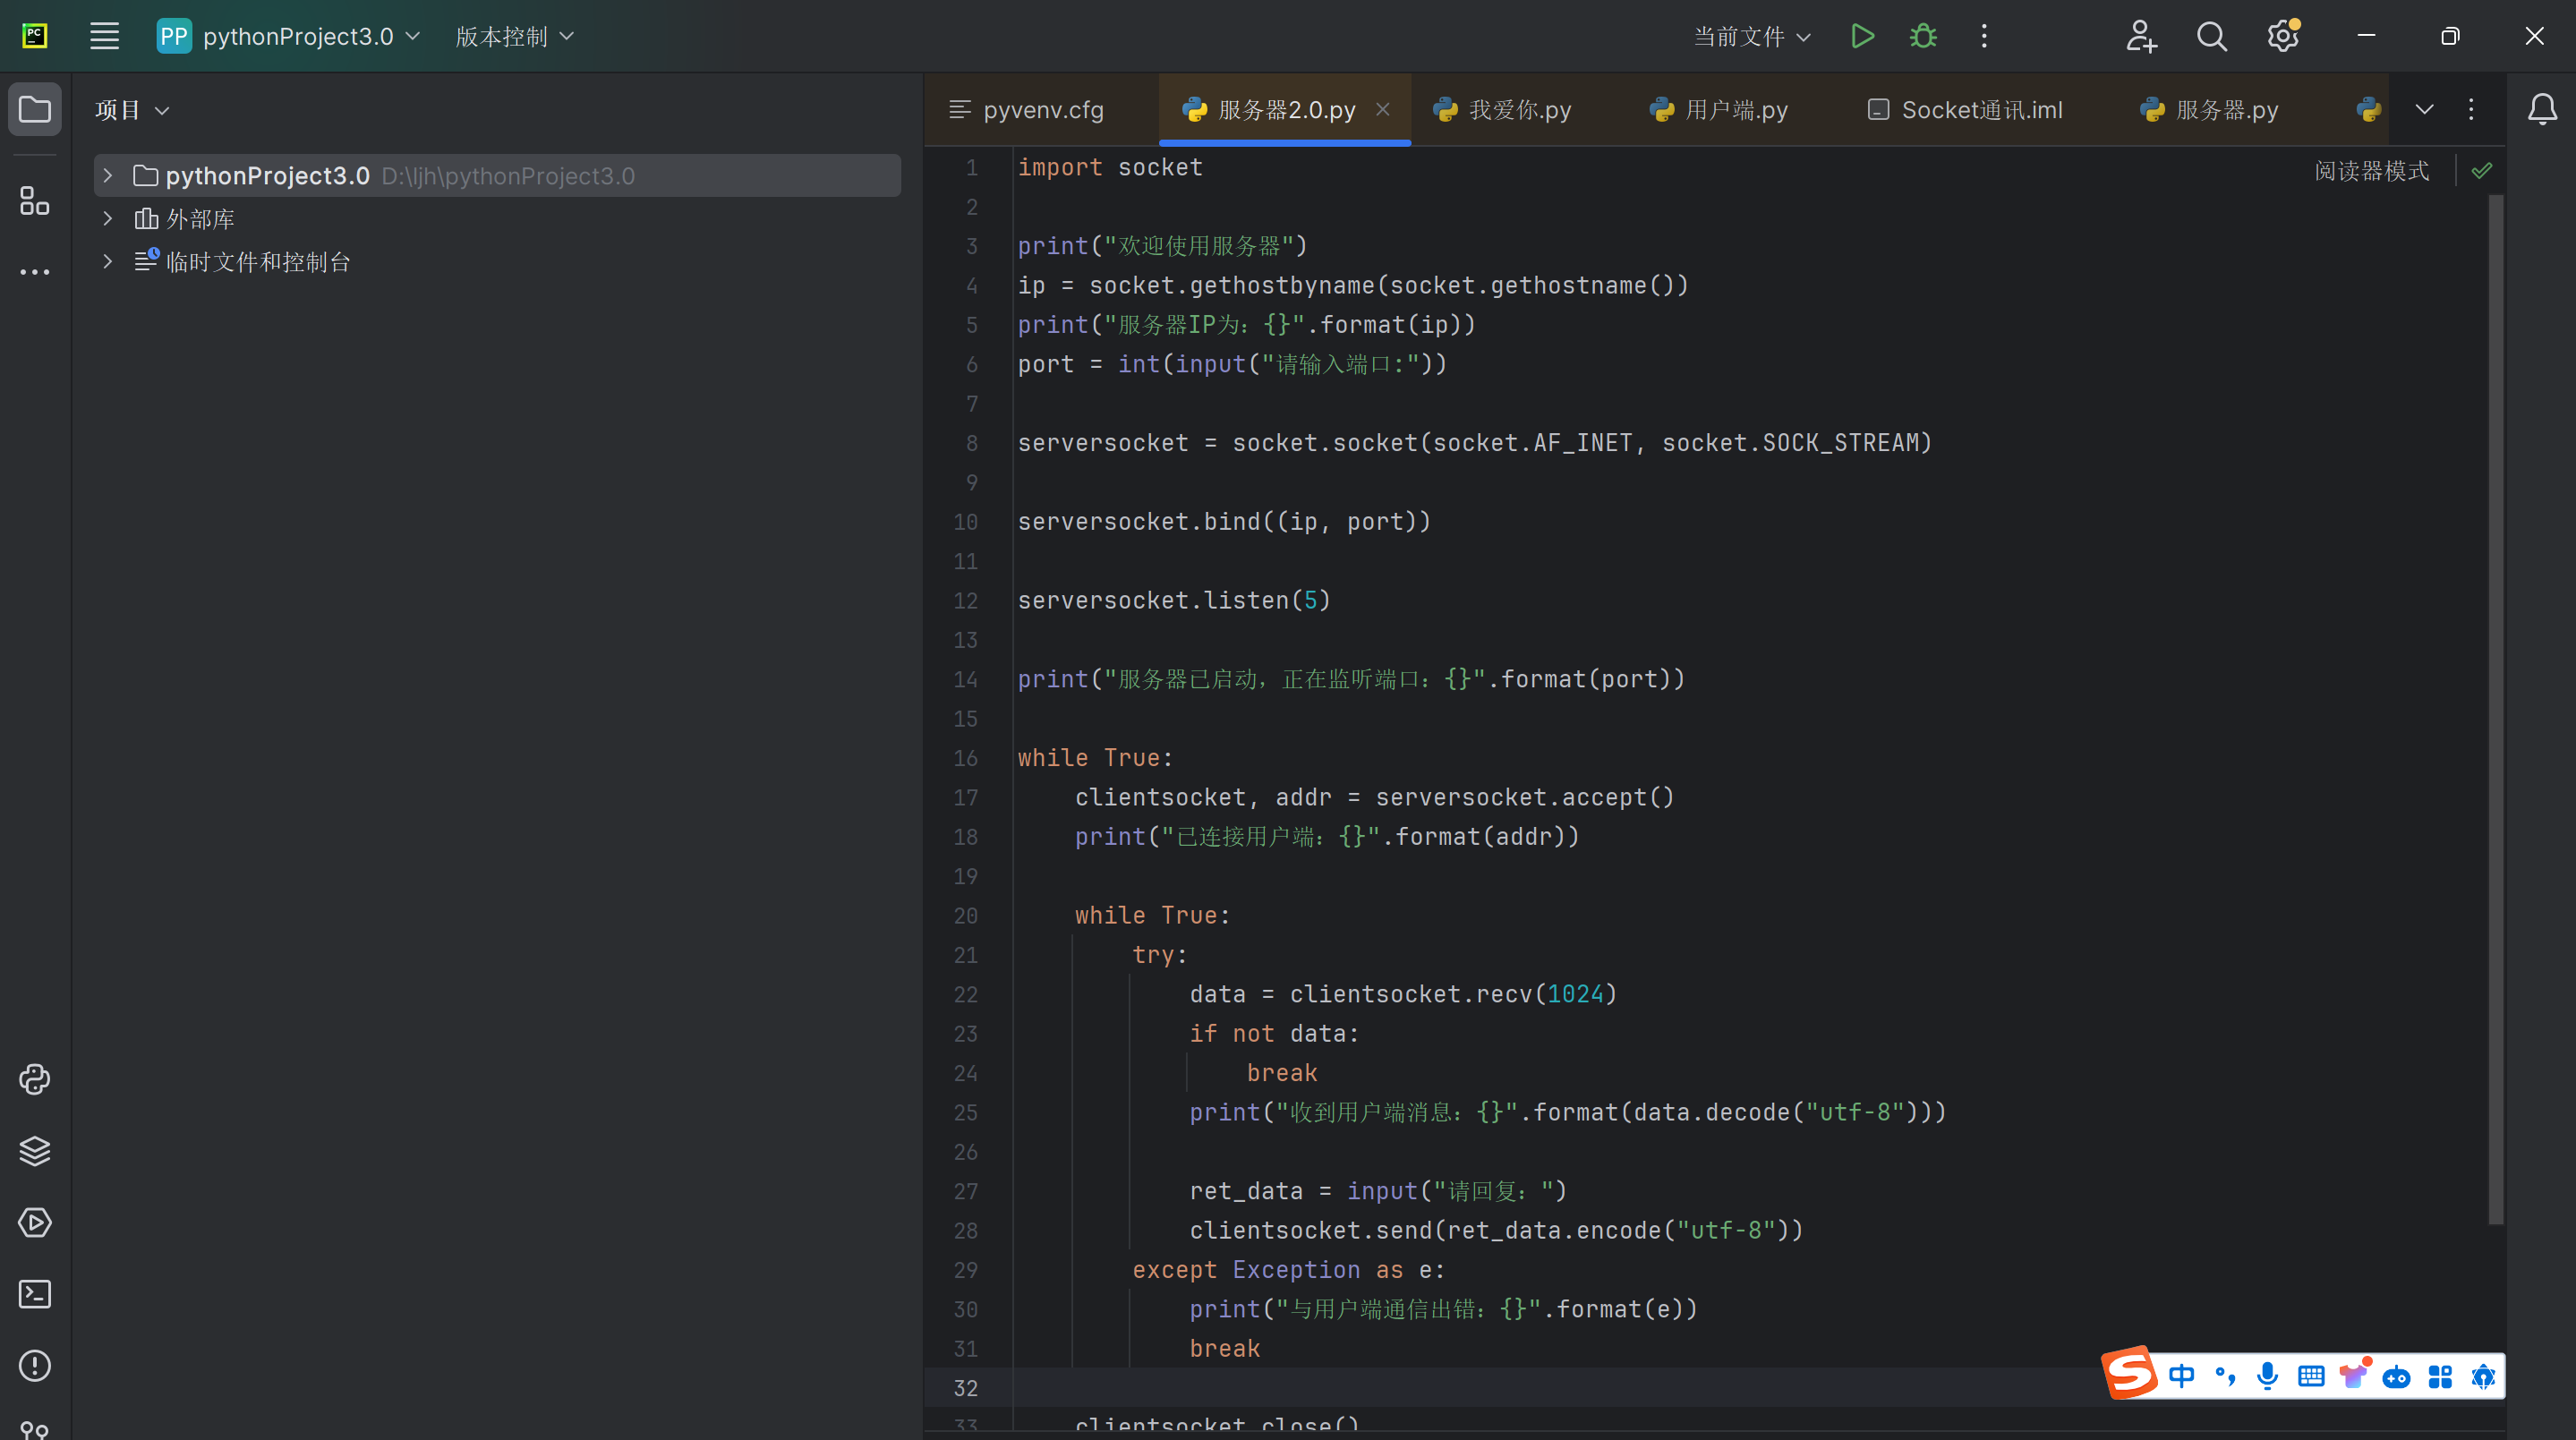Toggle reader mode (阅读器模式)
Image resolution: width=2576 pixels, height=1440 pixels.
(x=2371, y=171)
